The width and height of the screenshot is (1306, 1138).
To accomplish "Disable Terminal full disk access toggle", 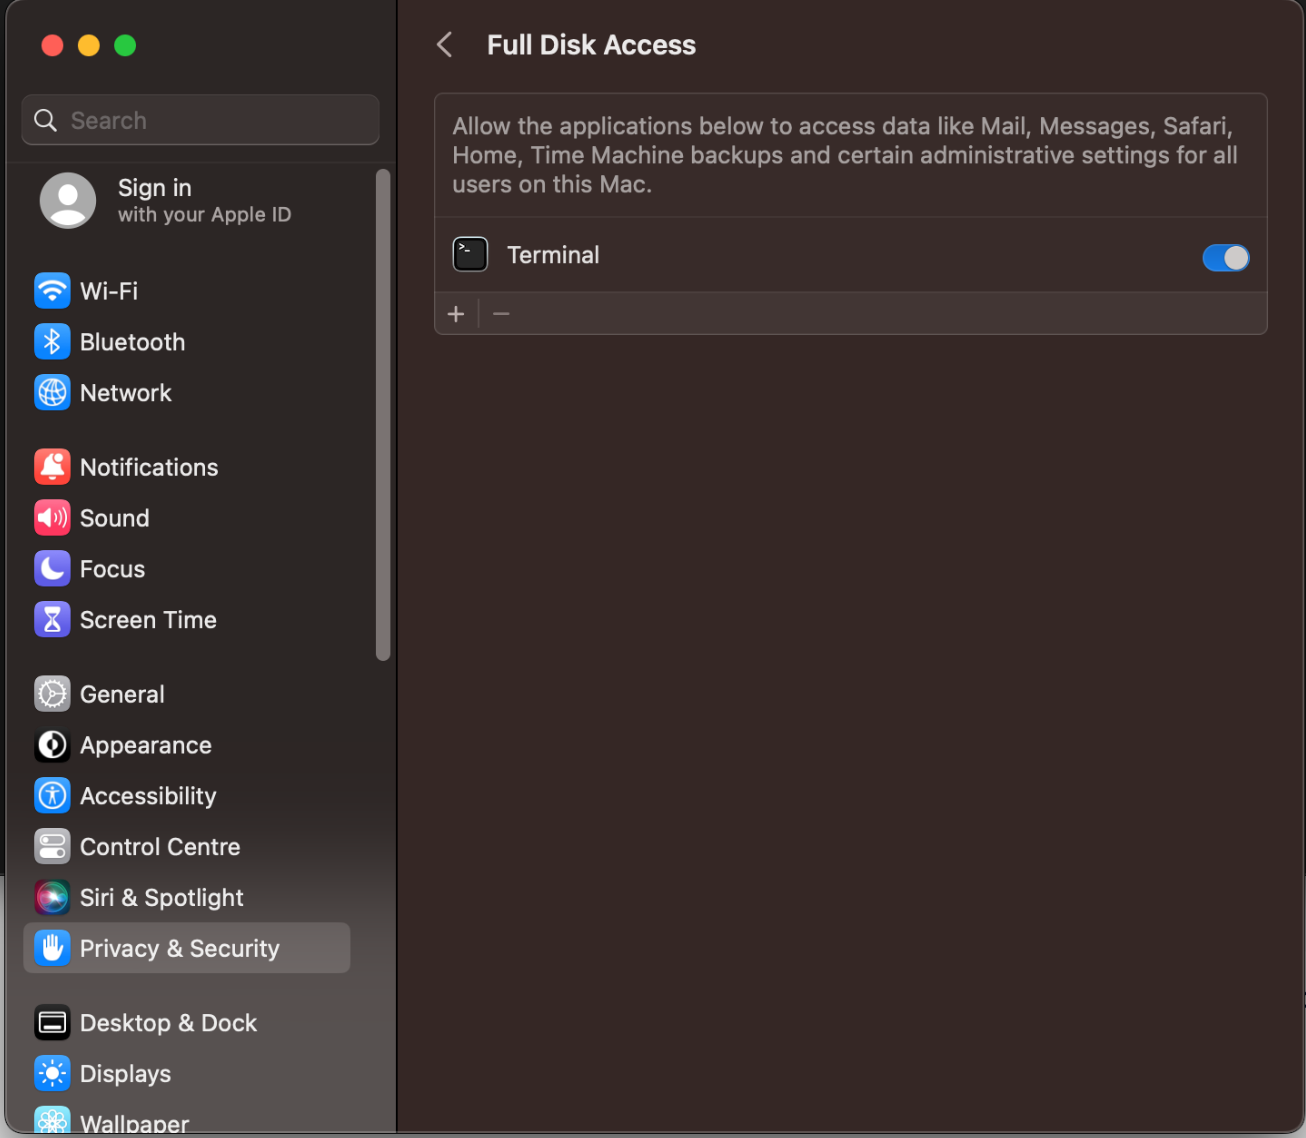I will (x=1225, y=258).
